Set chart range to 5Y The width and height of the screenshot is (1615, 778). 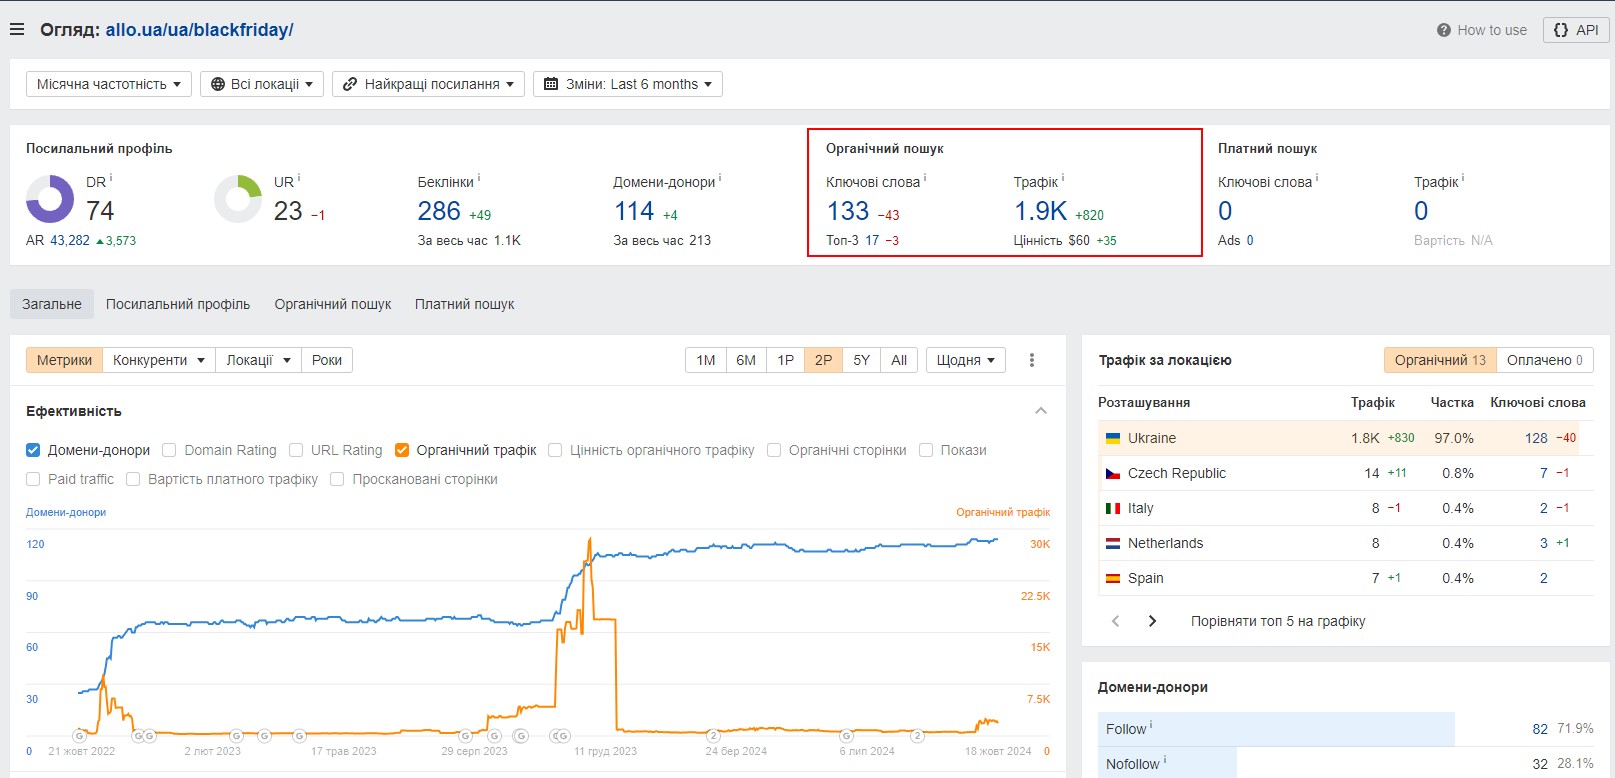(861, 360)
